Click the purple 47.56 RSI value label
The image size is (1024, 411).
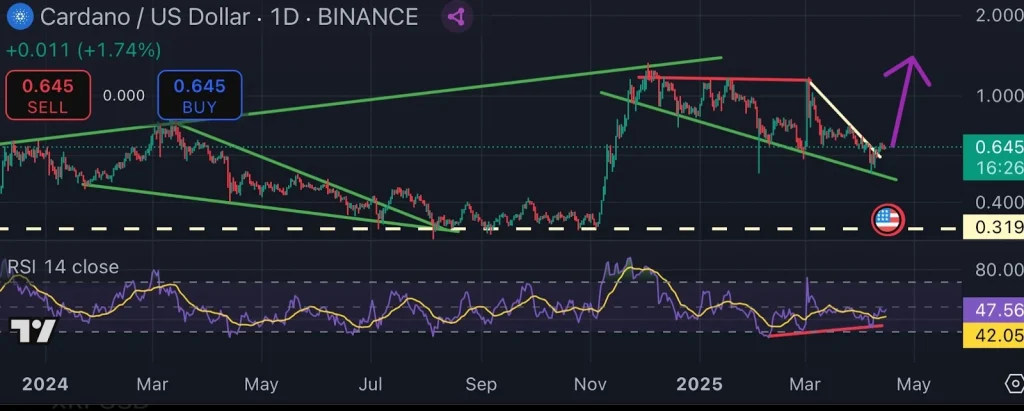pos(995,310)
